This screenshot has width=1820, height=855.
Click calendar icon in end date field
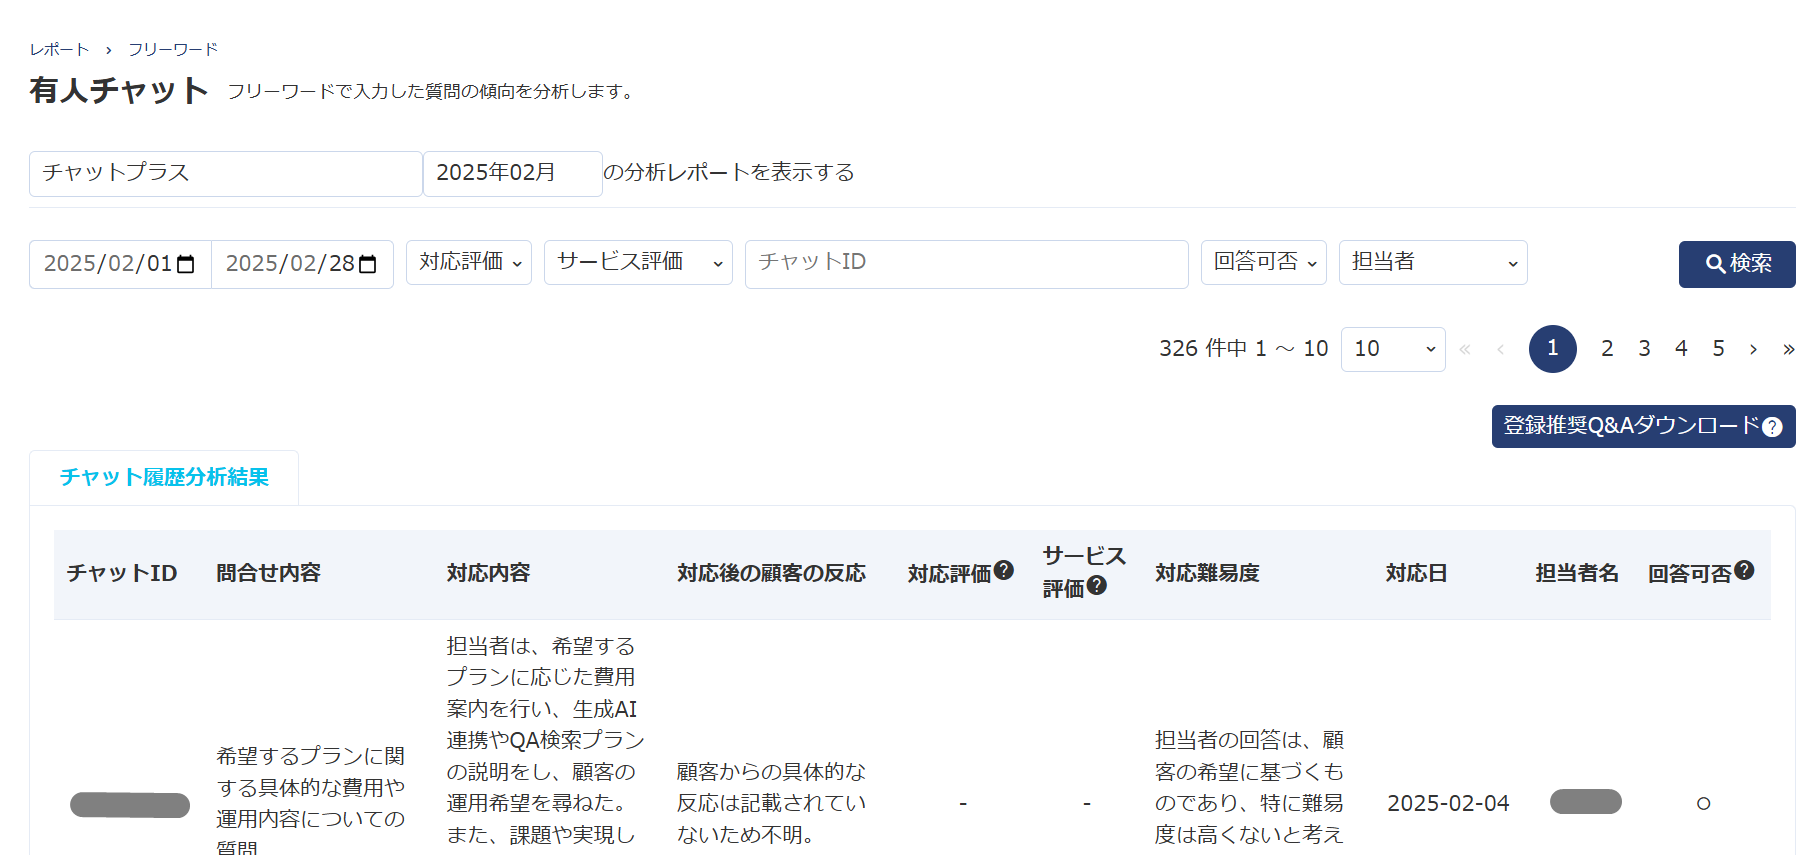[x=367, y=264]
